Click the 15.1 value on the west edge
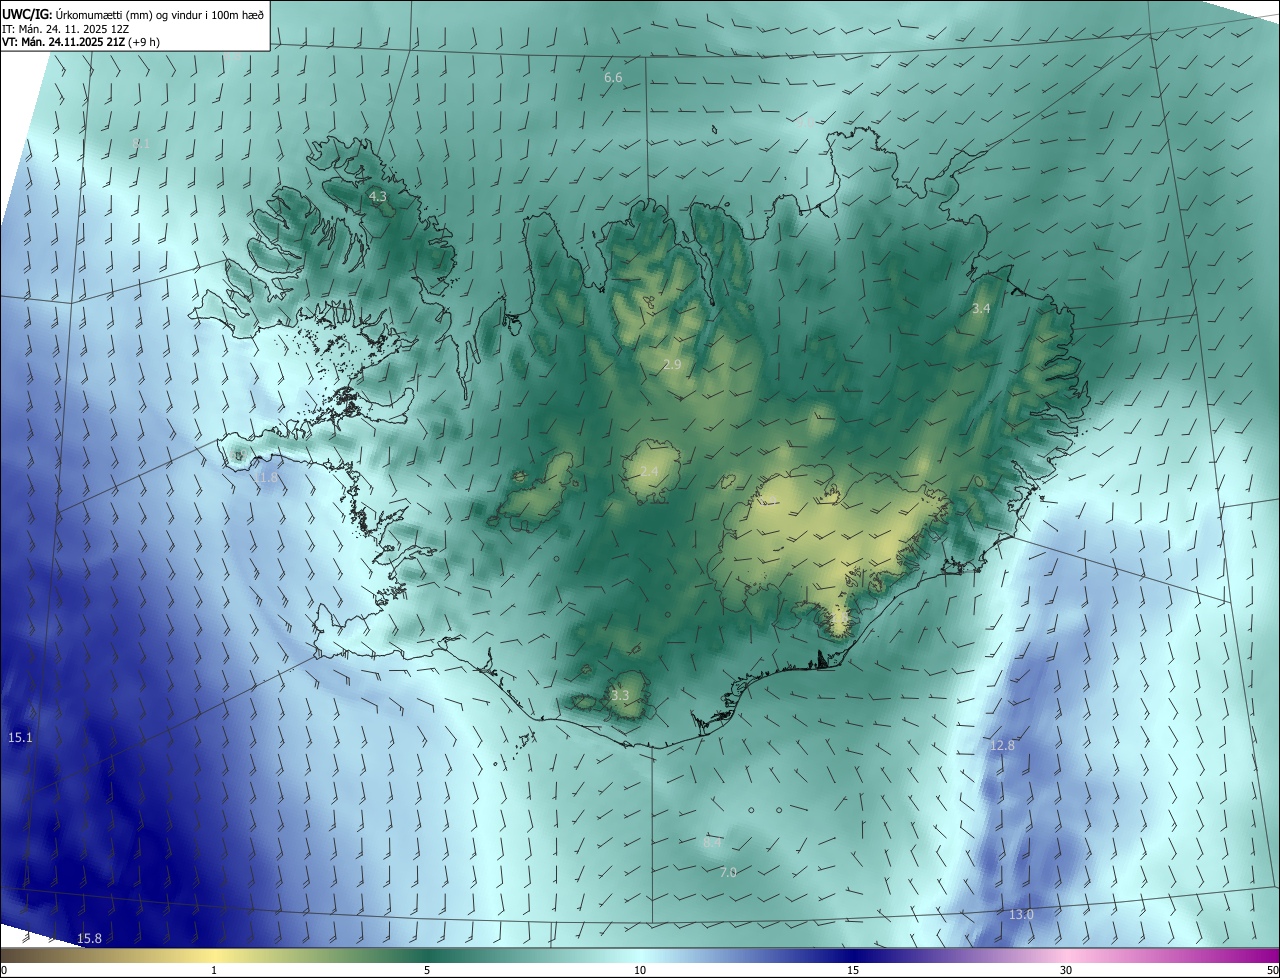Viewport: 1280px width, 978px height. pos(21,738)
